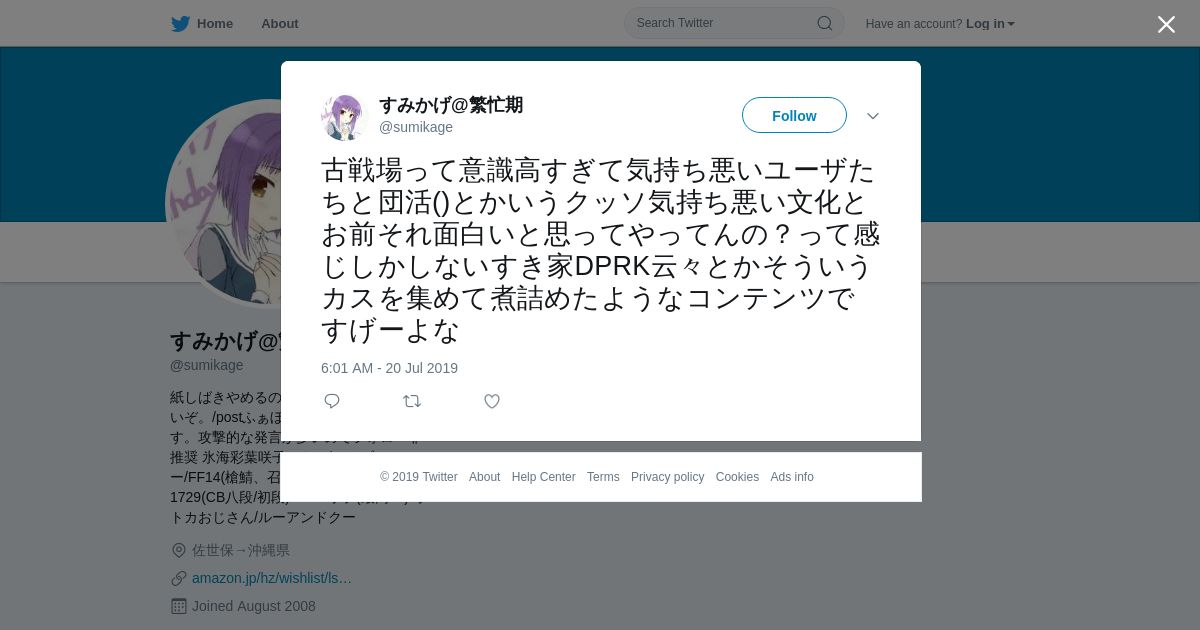Go to Home in top navigation
The width and height of the screenshot is (1200, 630).
pyautogui.click(x=215, y=24)
